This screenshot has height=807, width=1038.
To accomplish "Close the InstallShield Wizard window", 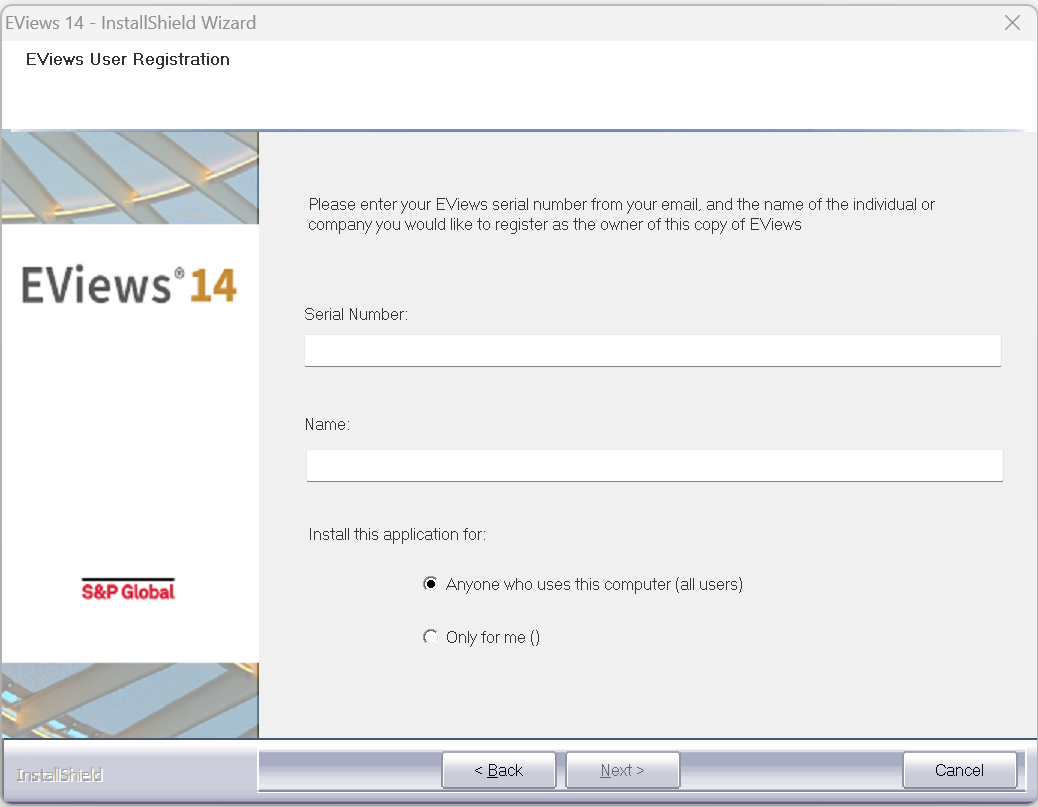I will point(1012,23).
